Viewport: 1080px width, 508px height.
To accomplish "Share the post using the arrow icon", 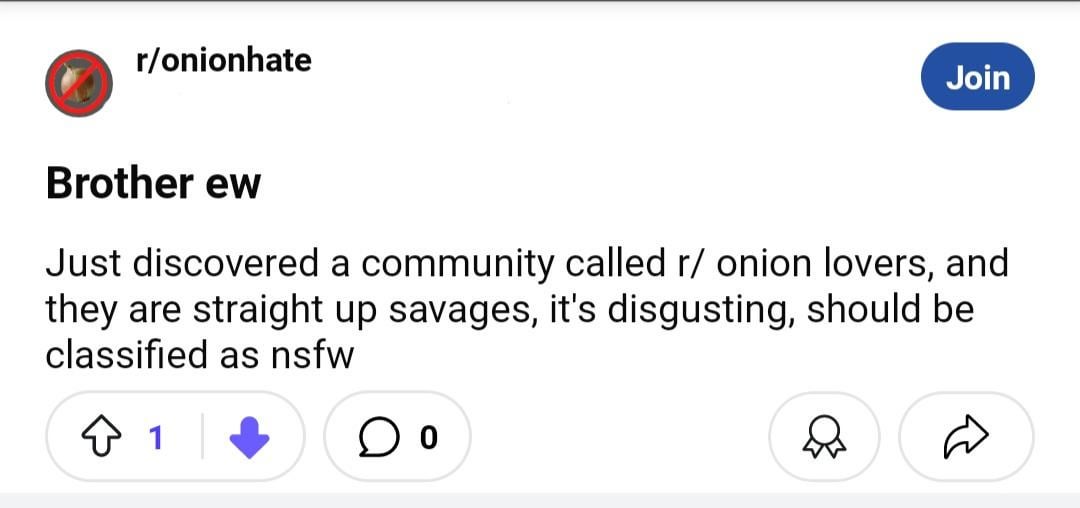I will click(x=966, y=437).
